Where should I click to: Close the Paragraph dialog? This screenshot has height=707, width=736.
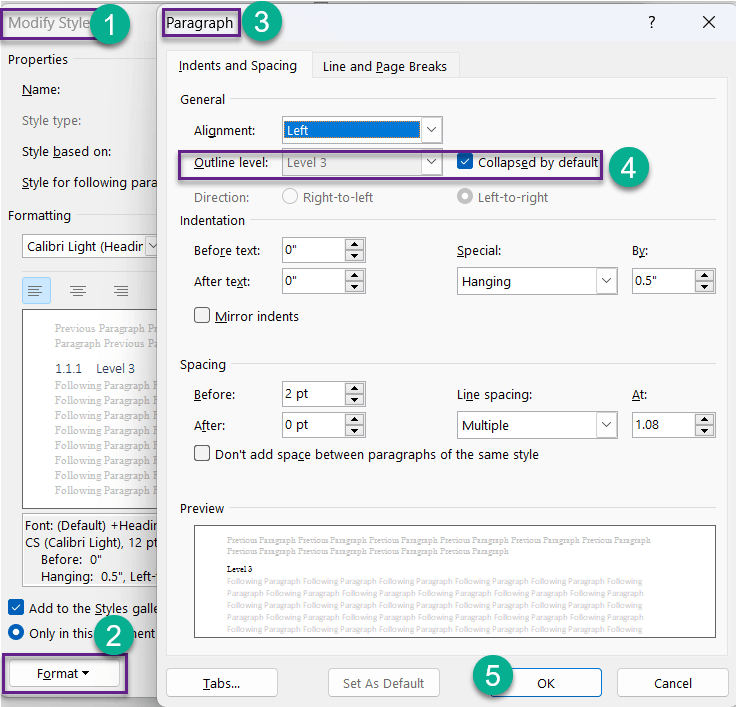click(x=709, y=22)
